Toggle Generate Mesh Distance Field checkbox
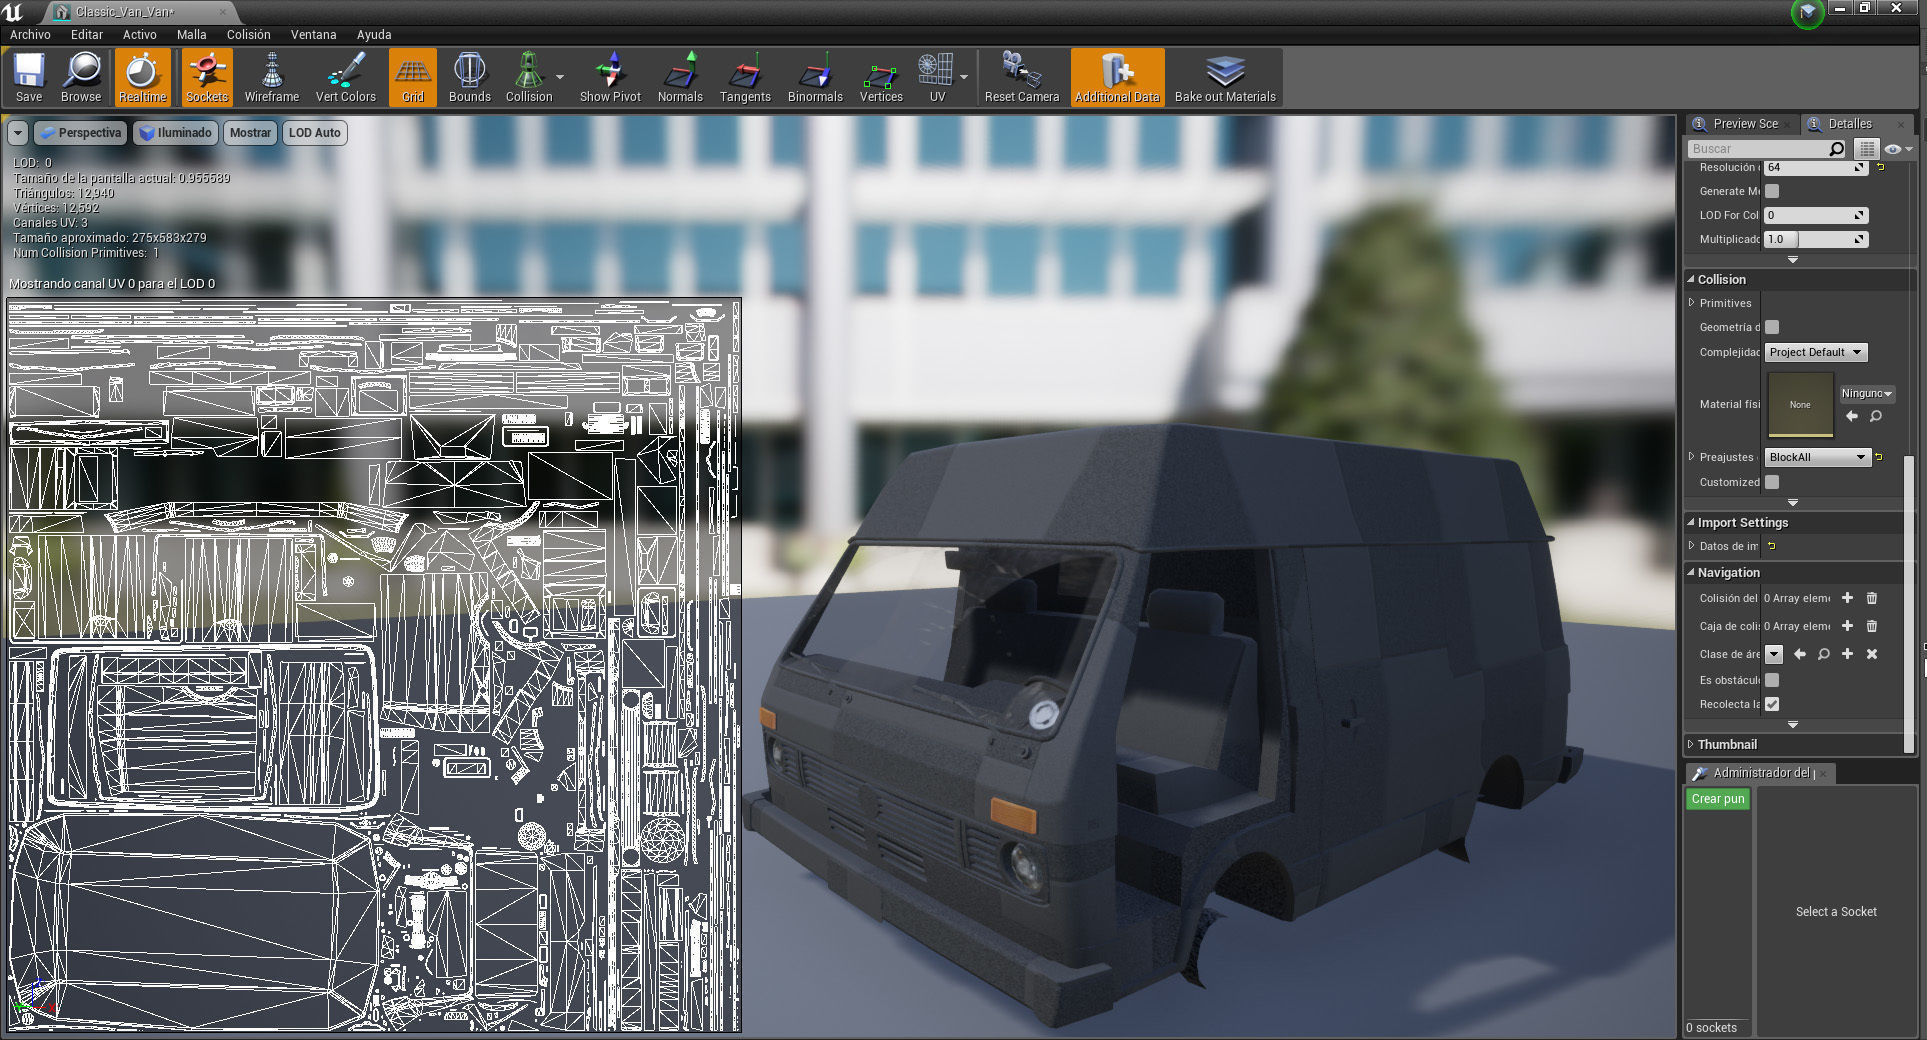Screen dimensions: 1927x1040 tap(1772, 191)
